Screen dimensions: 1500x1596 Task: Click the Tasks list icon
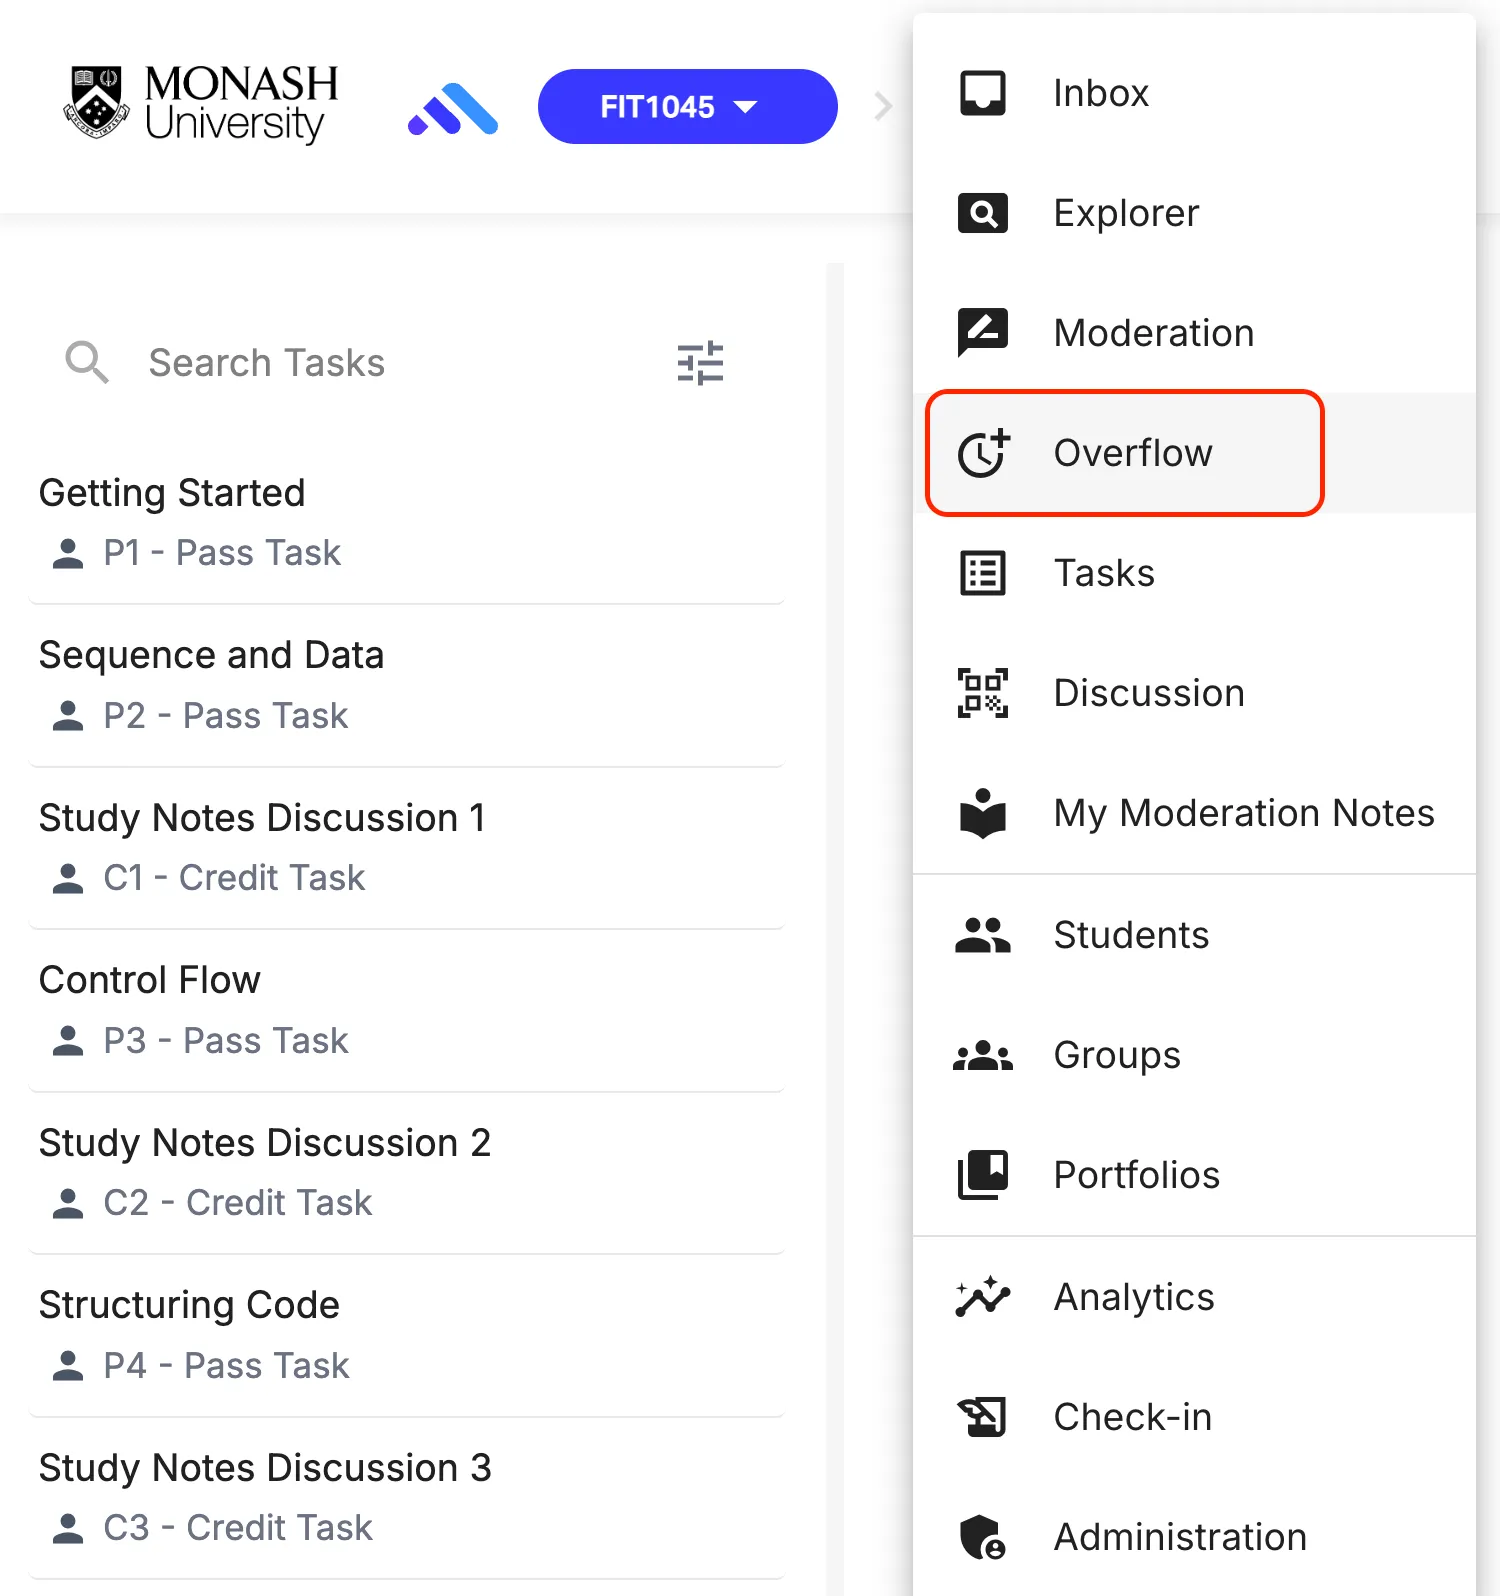(982, 573)
